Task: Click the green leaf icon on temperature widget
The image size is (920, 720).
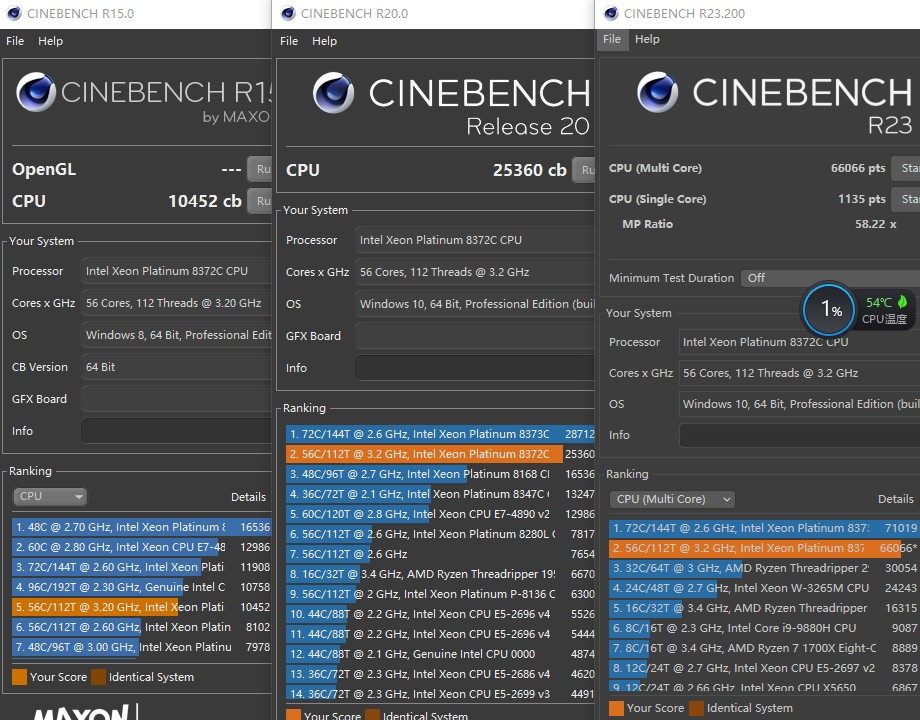Action: click(902, 302)
